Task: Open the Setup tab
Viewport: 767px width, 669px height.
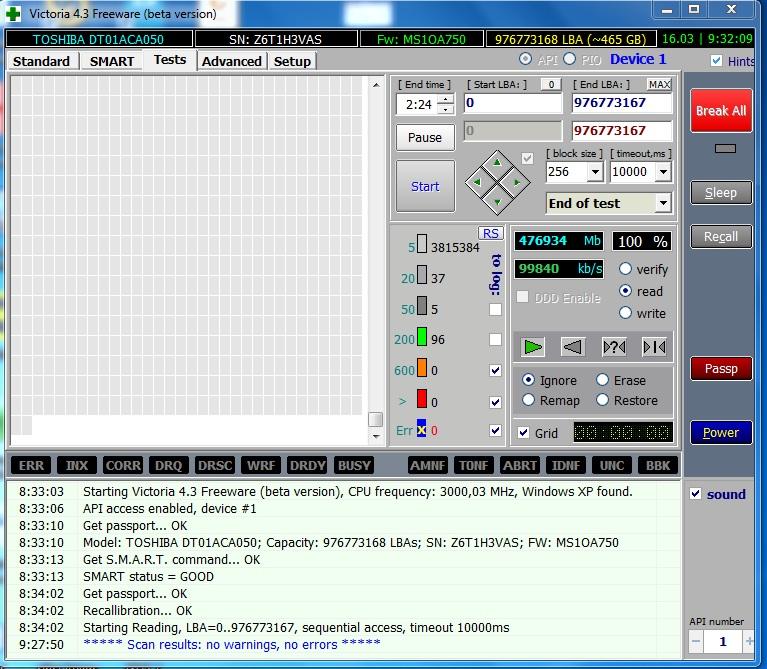Action: tap(292, 62)
